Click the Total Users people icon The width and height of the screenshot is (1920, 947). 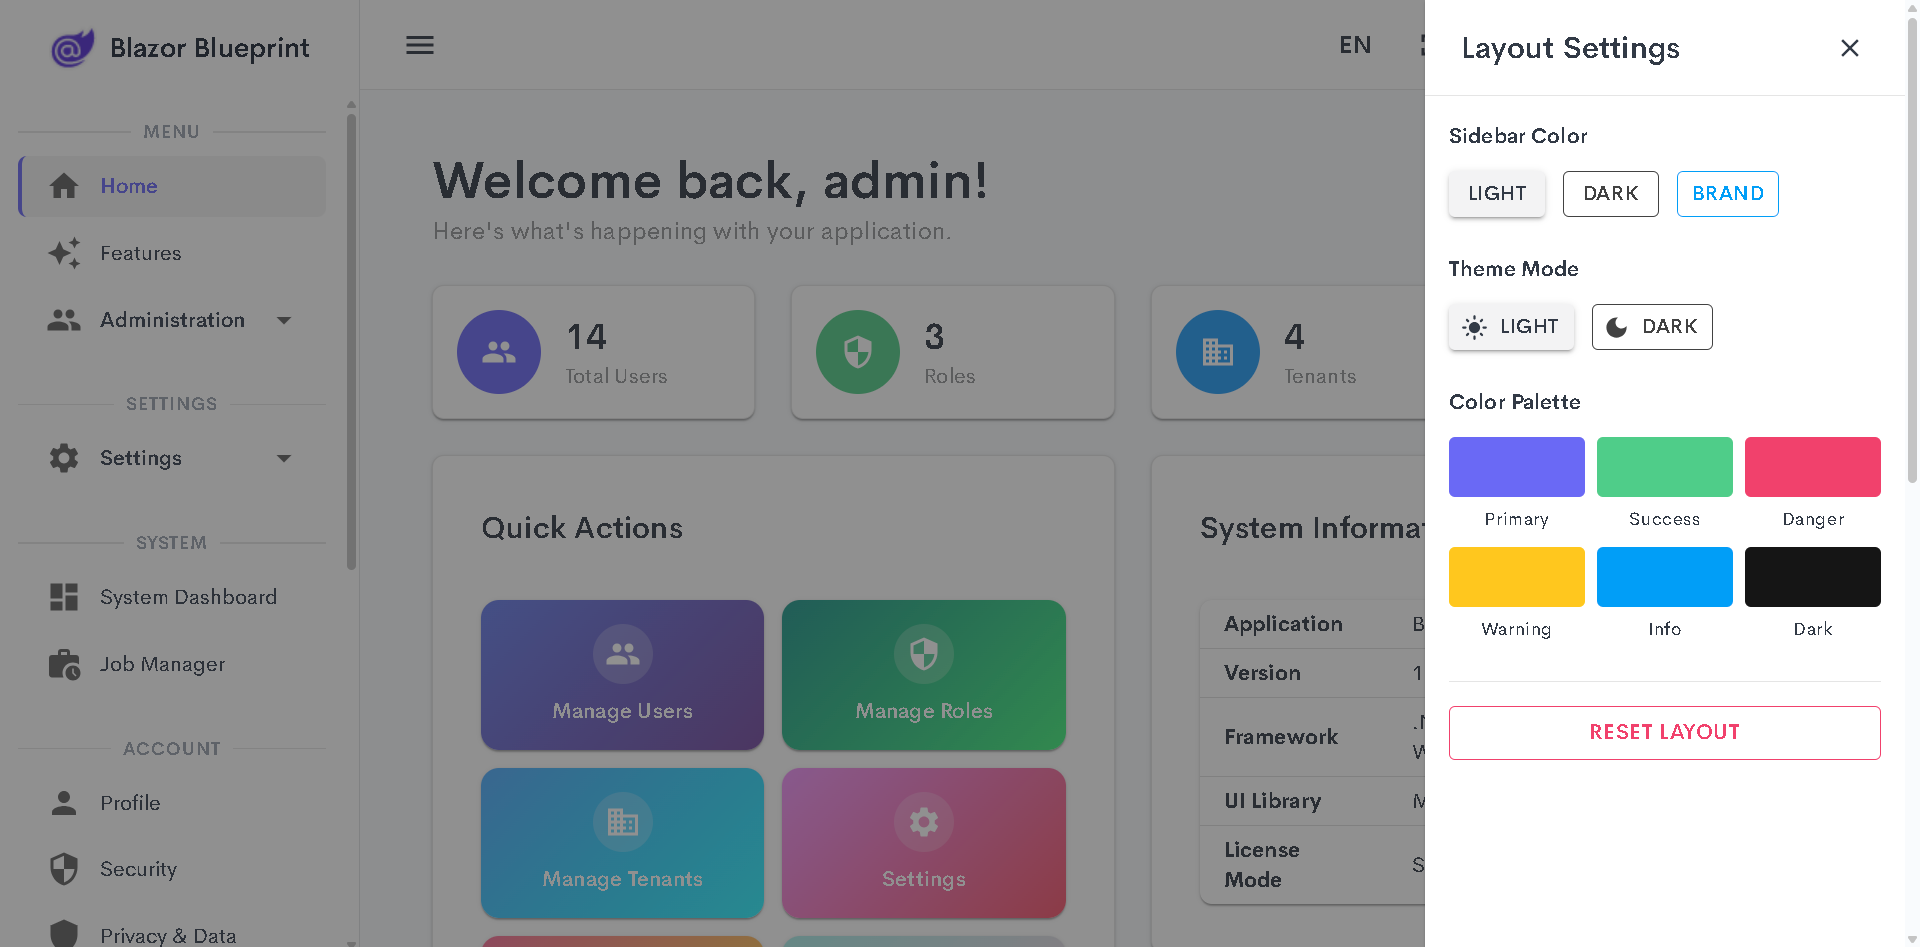pos(498,352)
